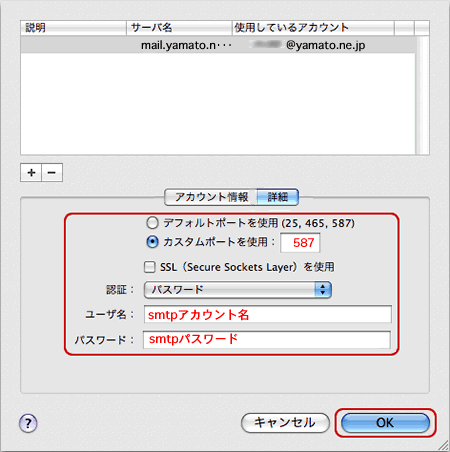Click the ユーザ名 input field
The width and height of the screenshot is (450, 452).
point(268,314)
